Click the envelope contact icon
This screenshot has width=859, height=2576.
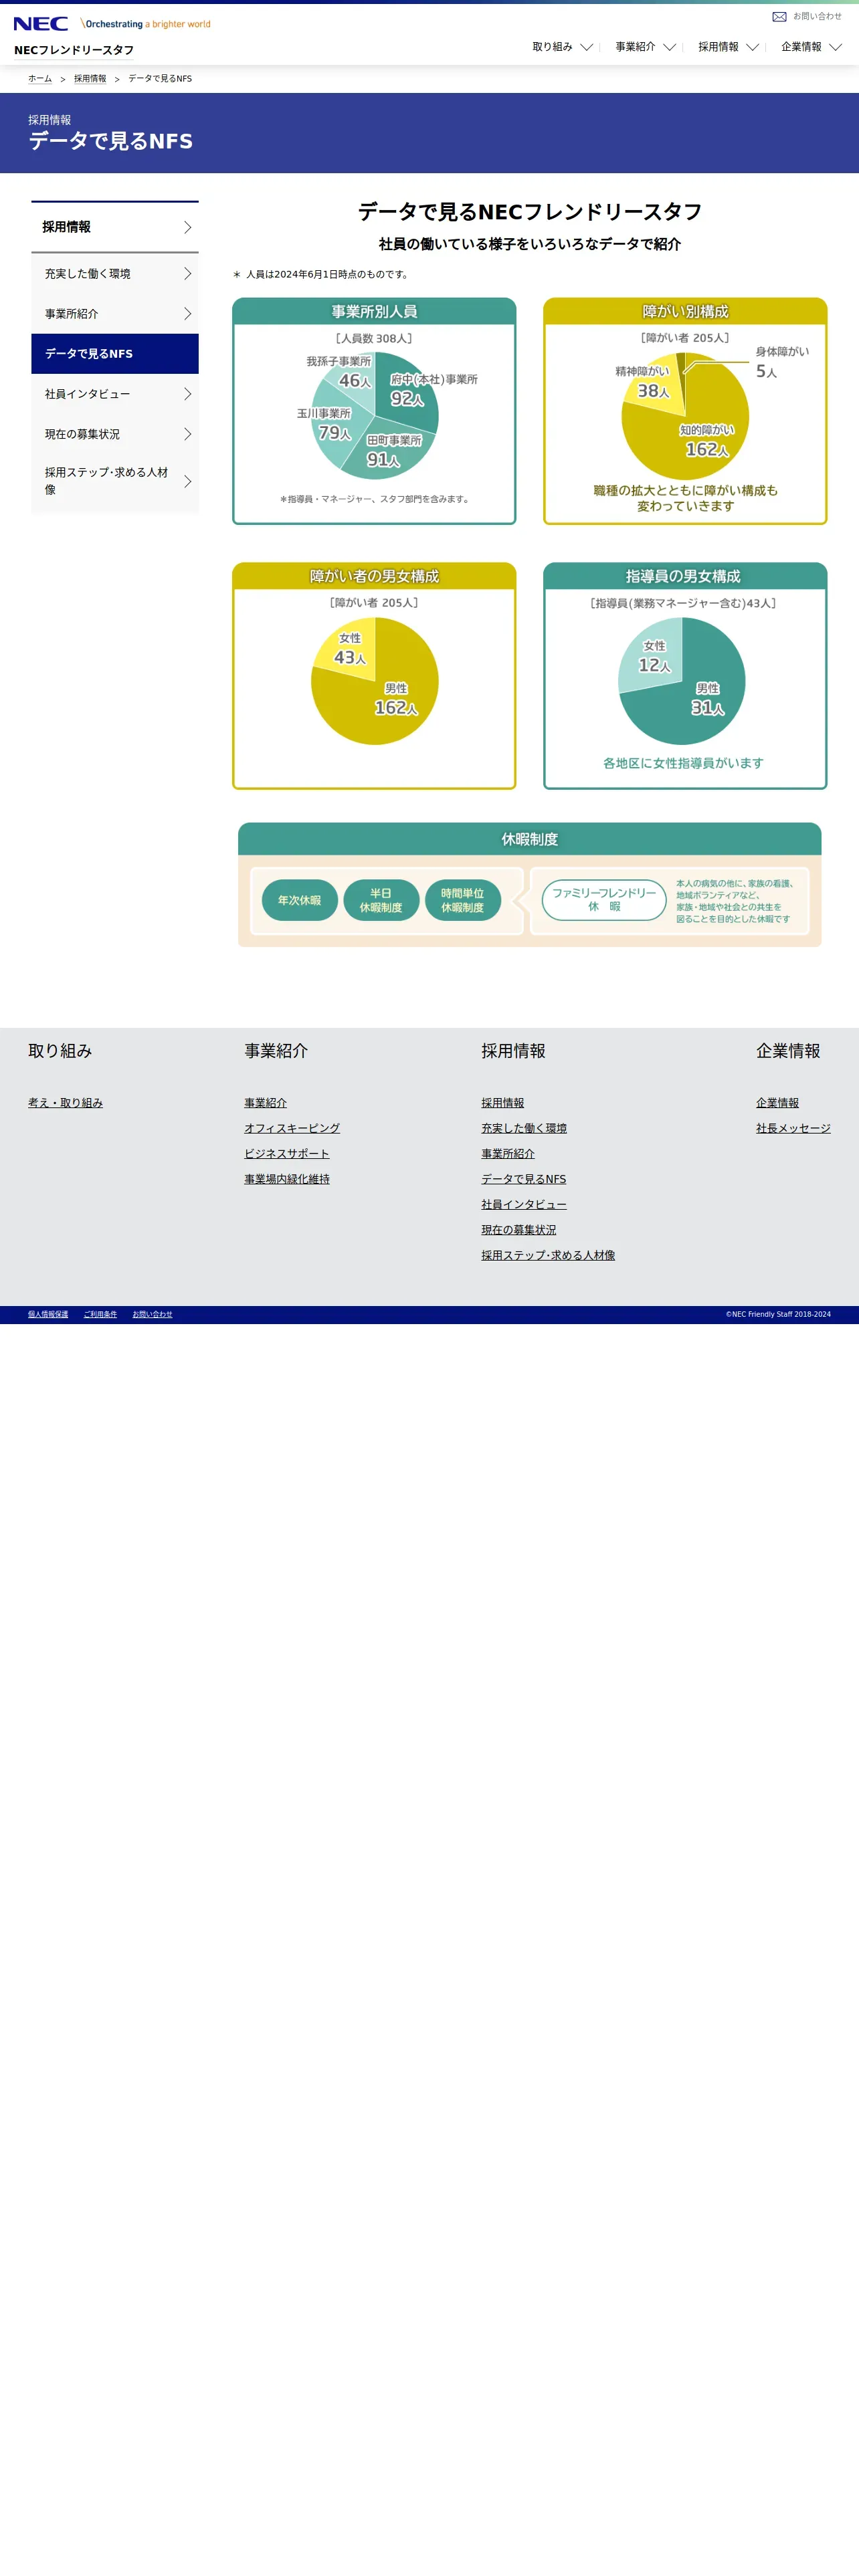(779, 17)
